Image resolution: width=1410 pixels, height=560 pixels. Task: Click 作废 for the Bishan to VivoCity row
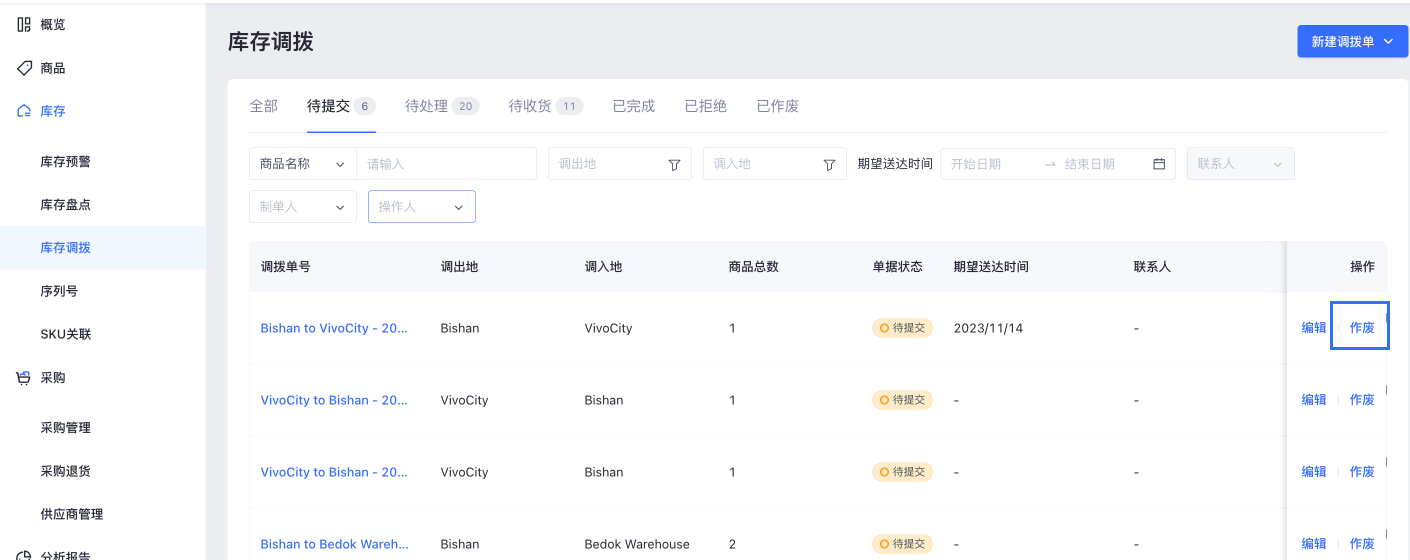[1362, 328]
